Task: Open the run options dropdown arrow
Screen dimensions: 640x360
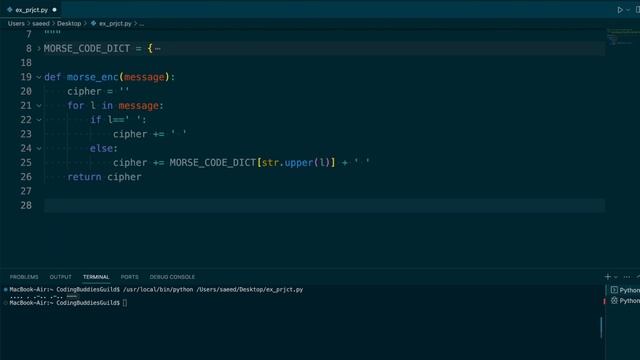Action: tap(628, 10)
